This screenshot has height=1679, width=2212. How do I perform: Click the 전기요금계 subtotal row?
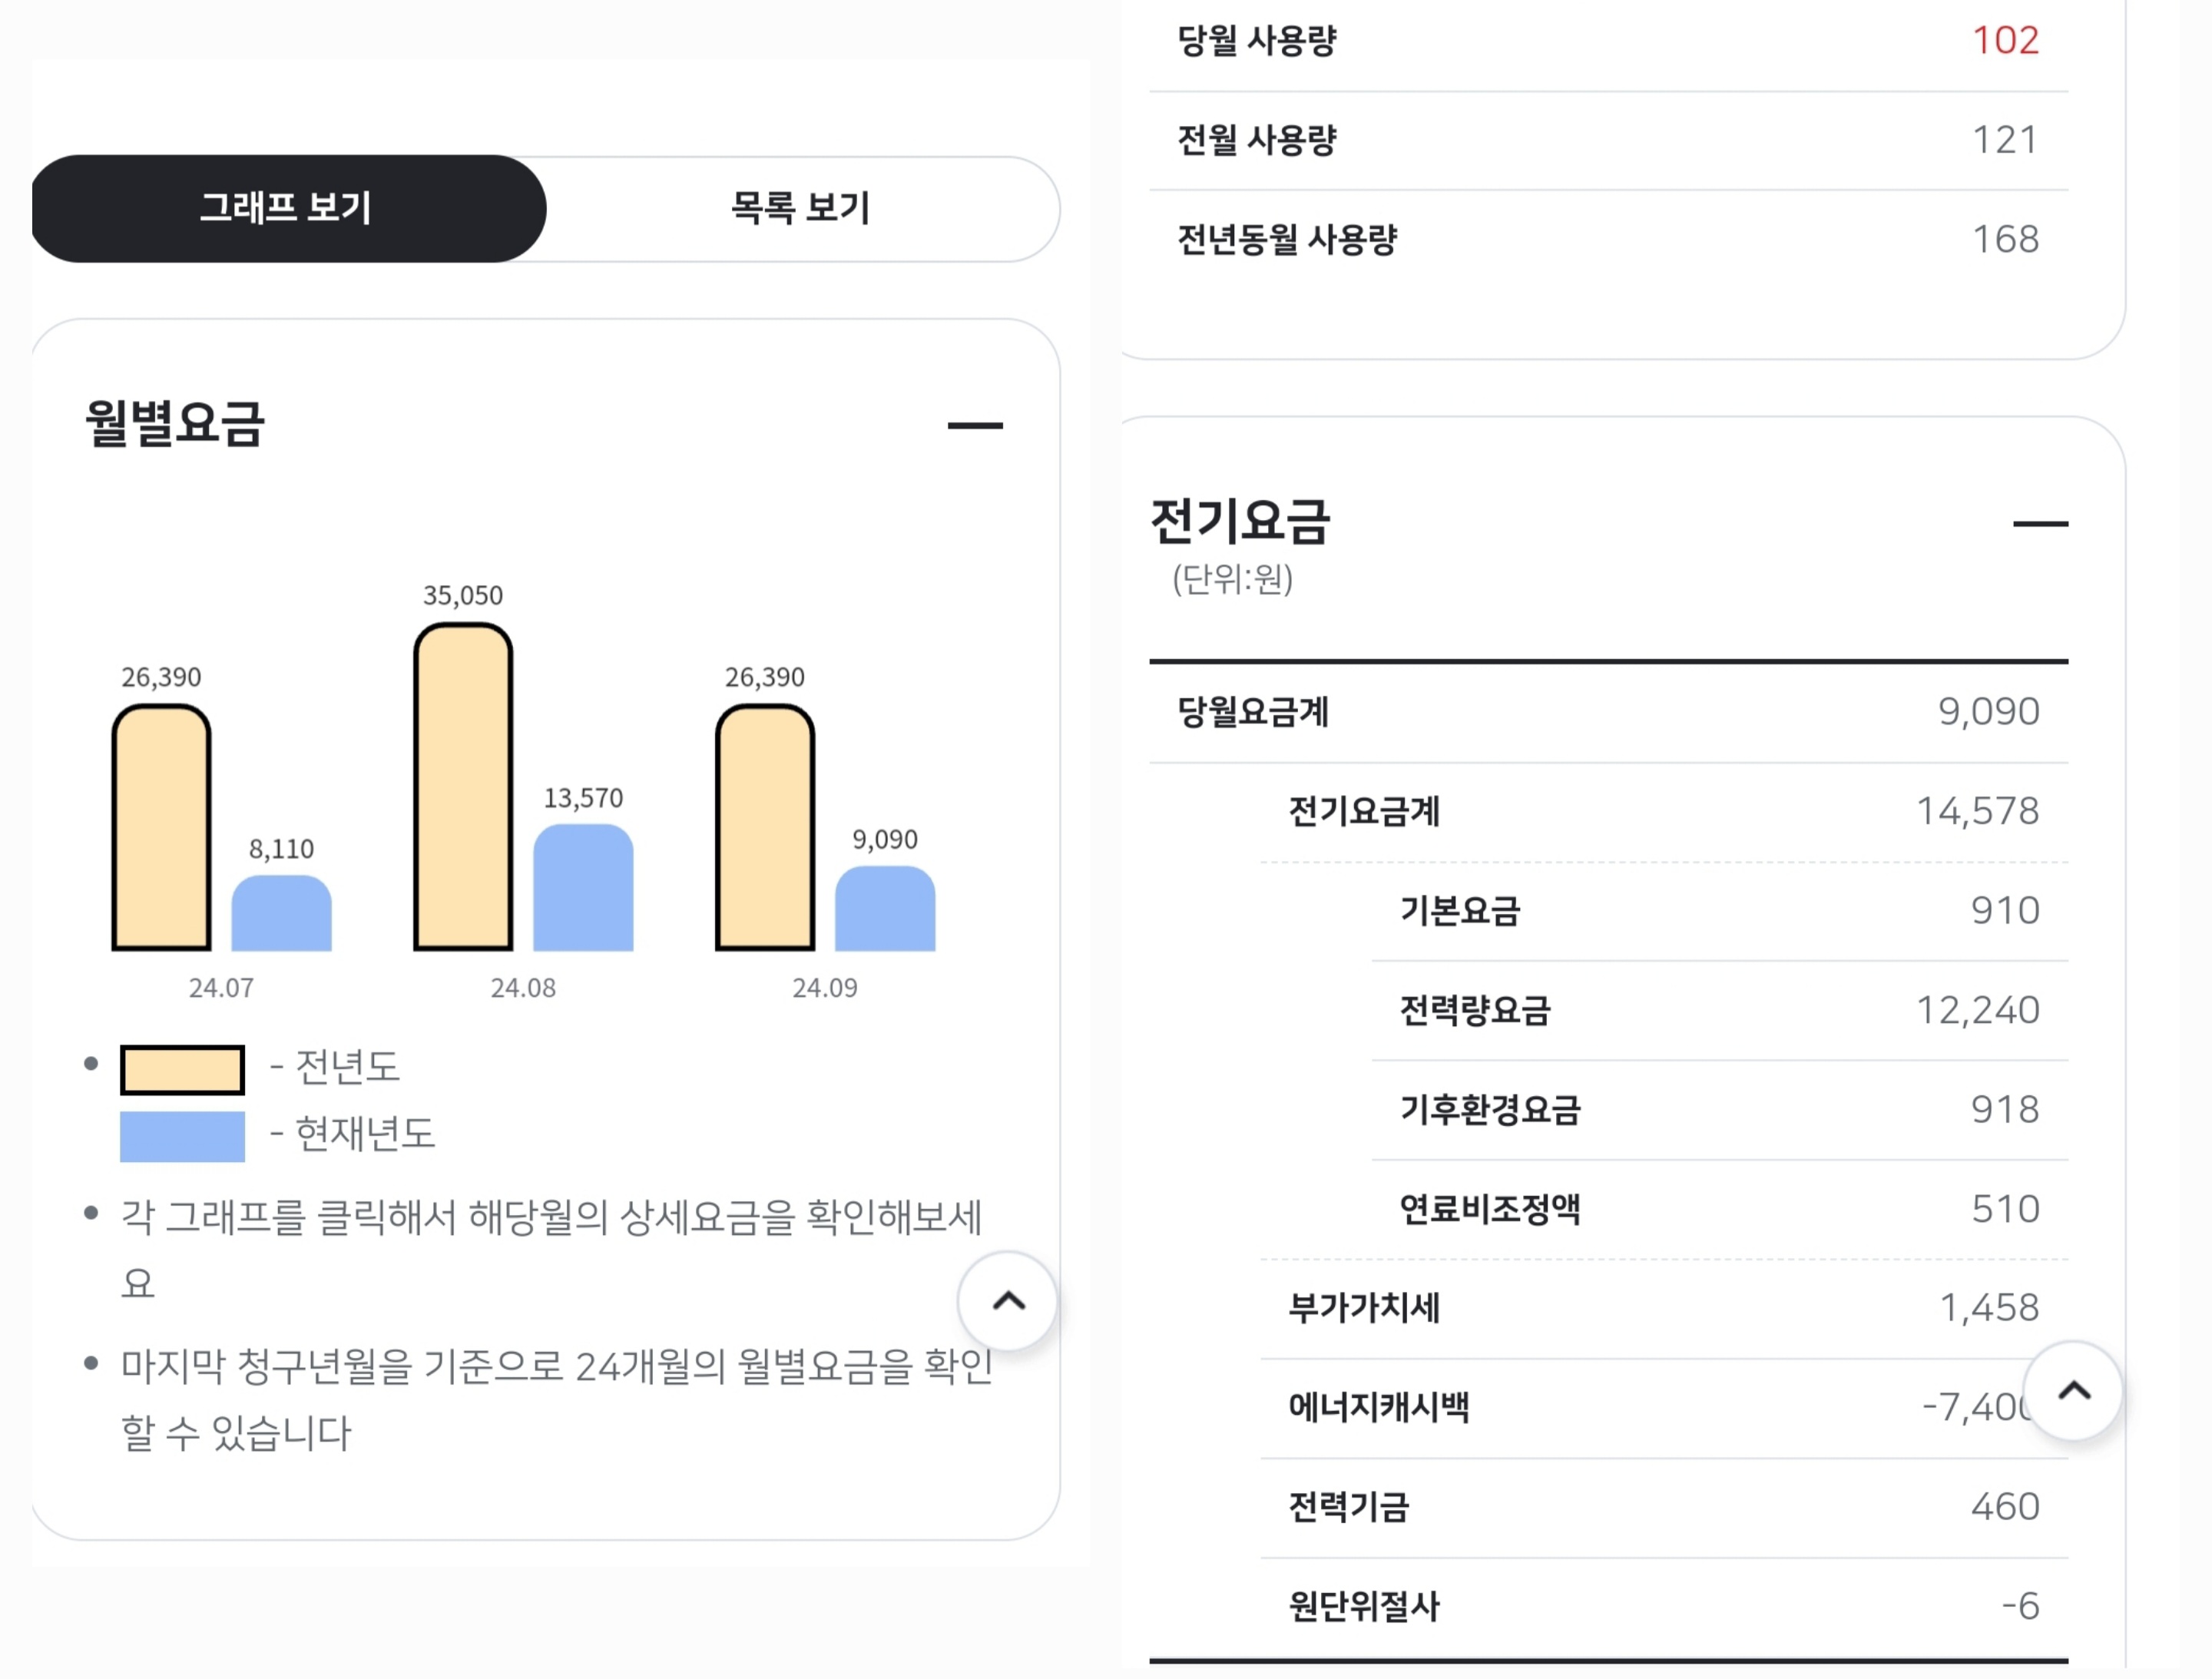pyautogui.click(x=1662, y=811)
